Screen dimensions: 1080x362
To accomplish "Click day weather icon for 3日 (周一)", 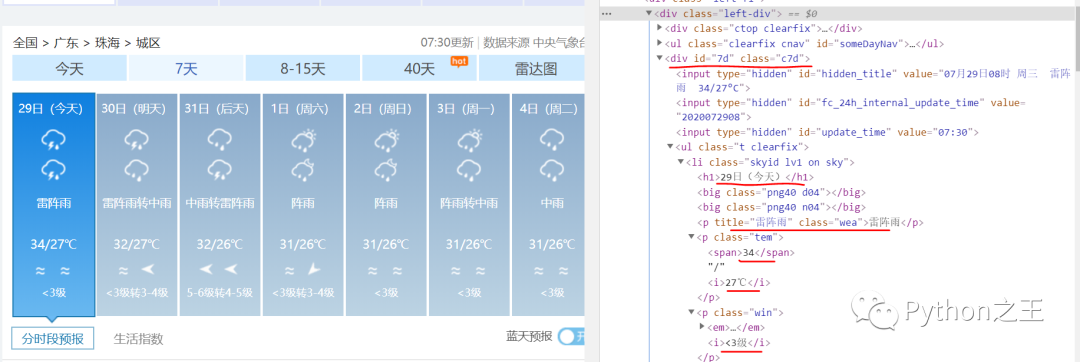I will point(470,140).
